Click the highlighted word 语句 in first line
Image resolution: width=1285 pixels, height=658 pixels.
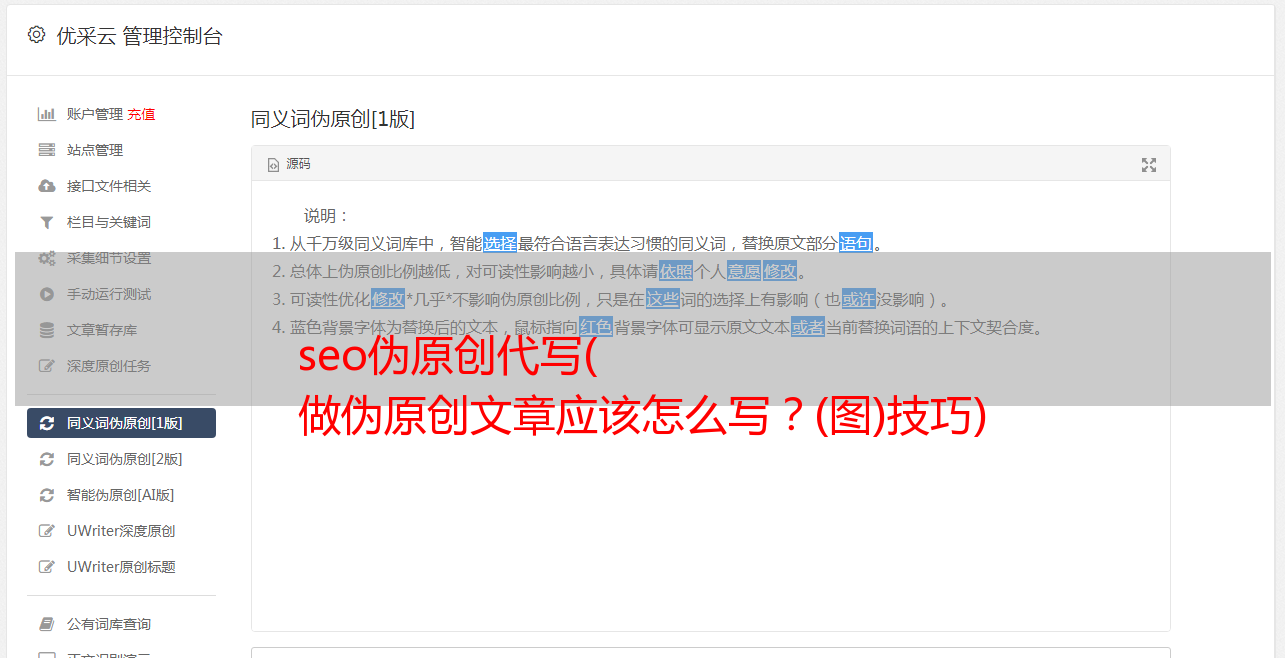tap(856, 243)
